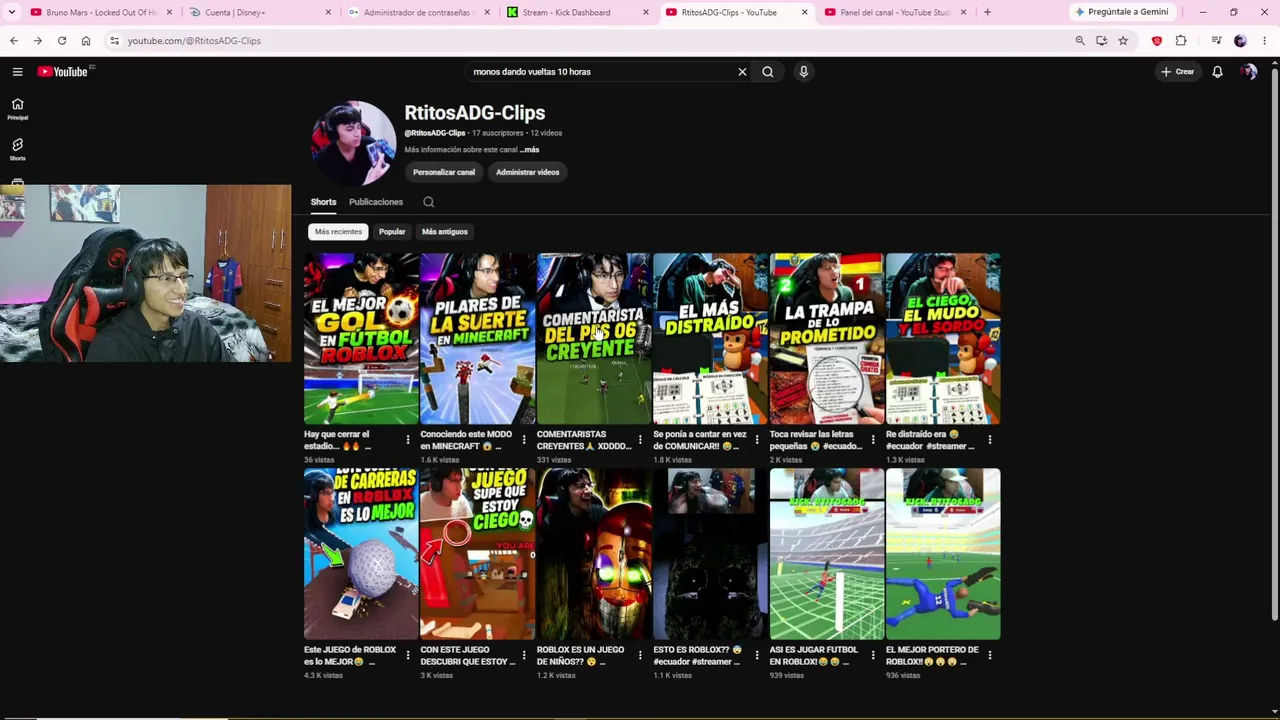Open Principal in the YouTube sidebar
Screen dimensions: 1280x720
pyautogui.click(x=17, y=109)
